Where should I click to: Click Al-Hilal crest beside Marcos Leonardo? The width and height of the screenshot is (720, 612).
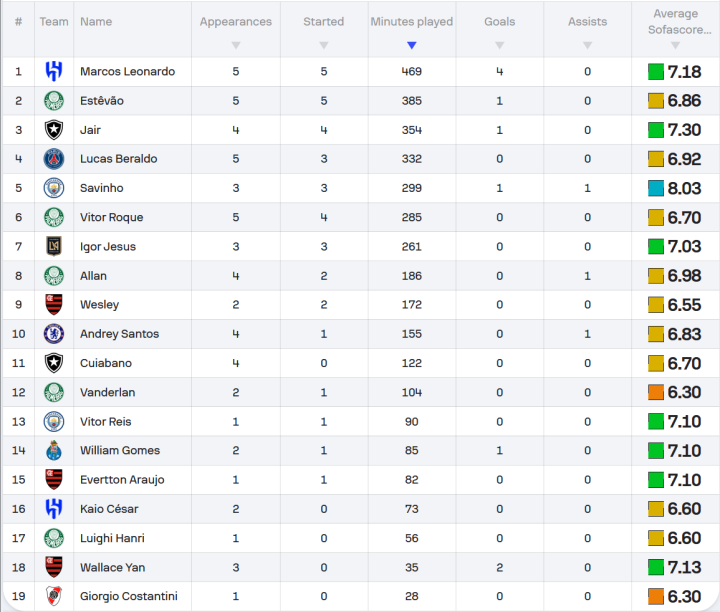(x=53, y=72)
